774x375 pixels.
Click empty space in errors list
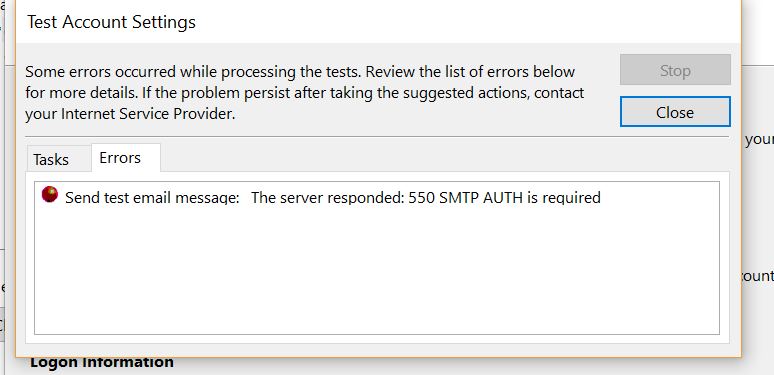(377, 269)
